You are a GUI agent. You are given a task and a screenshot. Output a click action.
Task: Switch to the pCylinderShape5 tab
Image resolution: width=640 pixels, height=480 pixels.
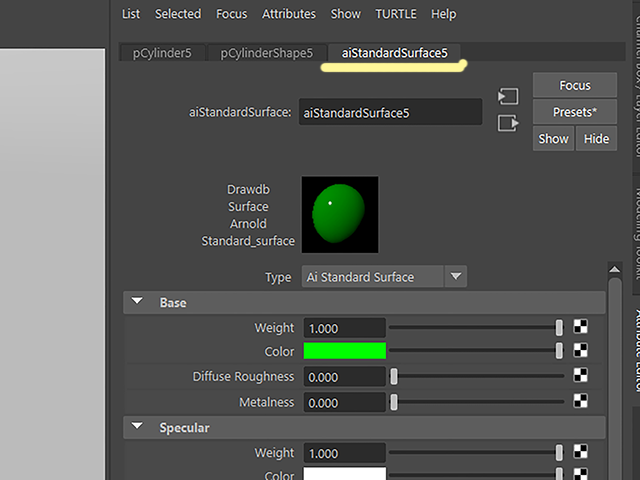click(x=267, y=53)
